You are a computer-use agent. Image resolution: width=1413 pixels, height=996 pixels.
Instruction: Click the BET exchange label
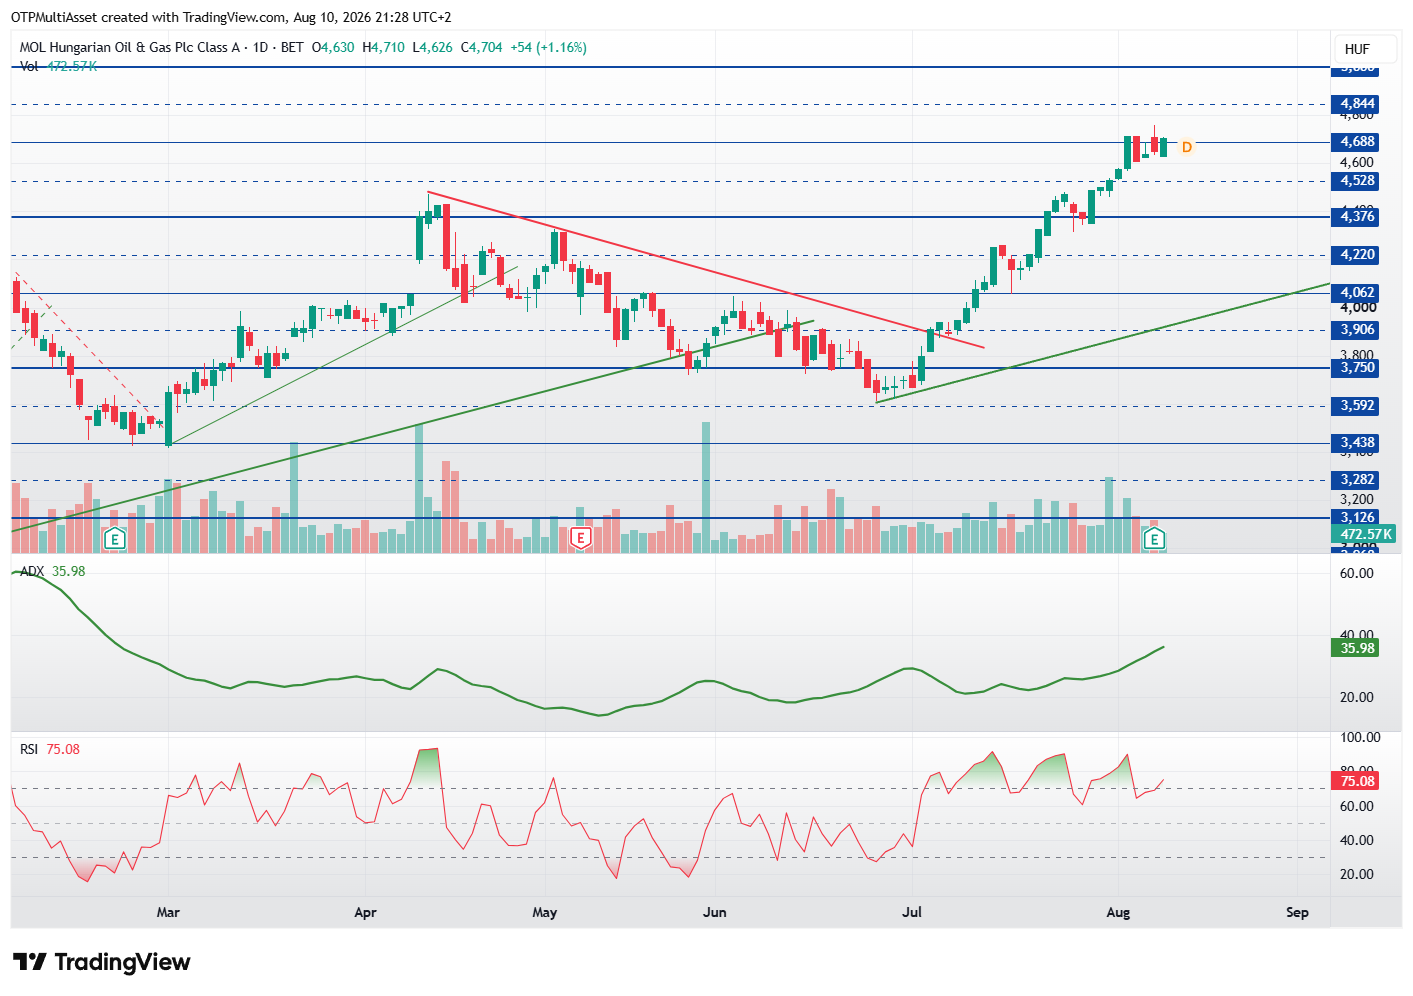pyautogui.click(x=292, y=47)
